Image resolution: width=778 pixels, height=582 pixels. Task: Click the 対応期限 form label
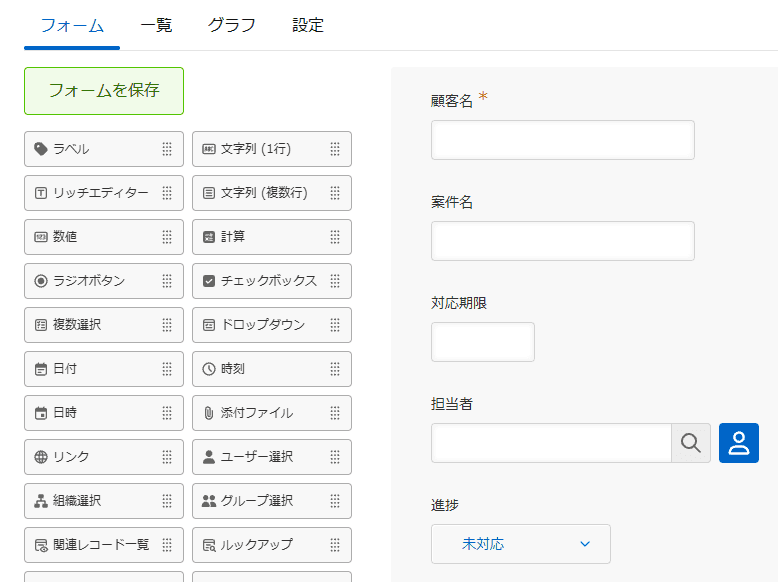[459, 303]
